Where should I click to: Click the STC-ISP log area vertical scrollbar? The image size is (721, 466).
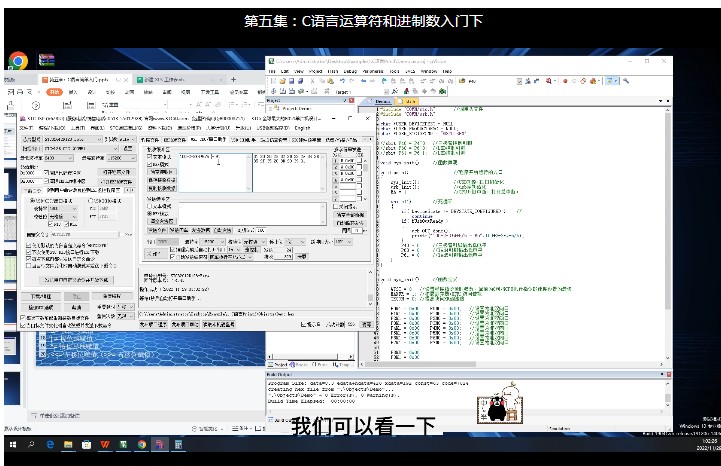(x=370, y=288)
